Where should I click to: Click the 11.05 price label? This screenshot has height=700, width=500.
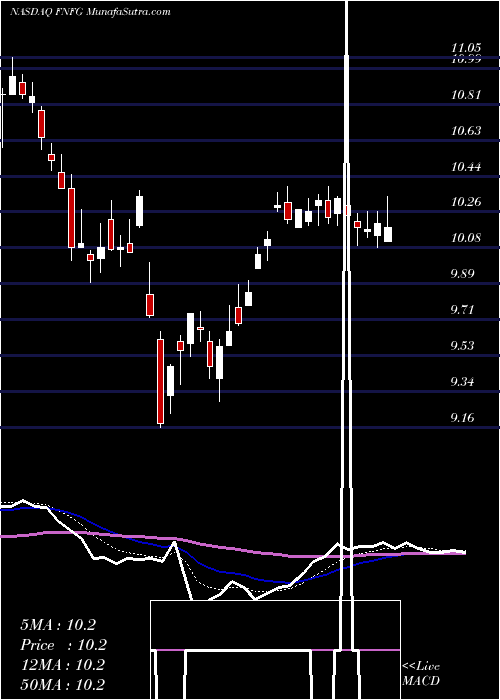coord(466,48)
